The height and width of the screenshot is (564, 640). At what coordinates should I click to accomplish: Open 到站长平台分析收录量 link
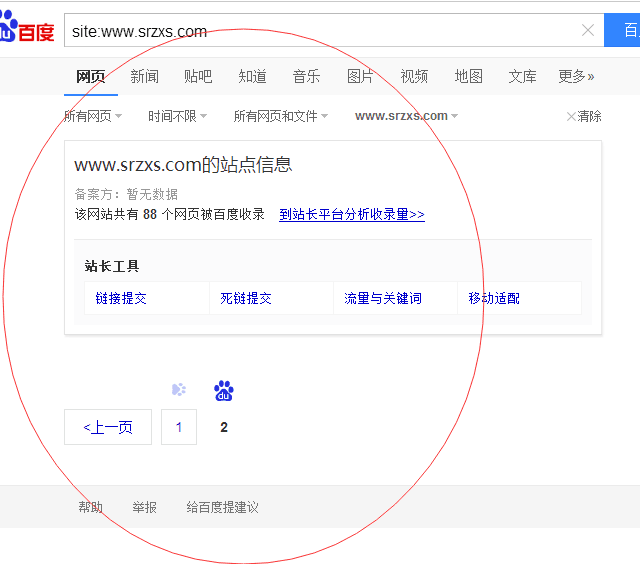[351, 214]
